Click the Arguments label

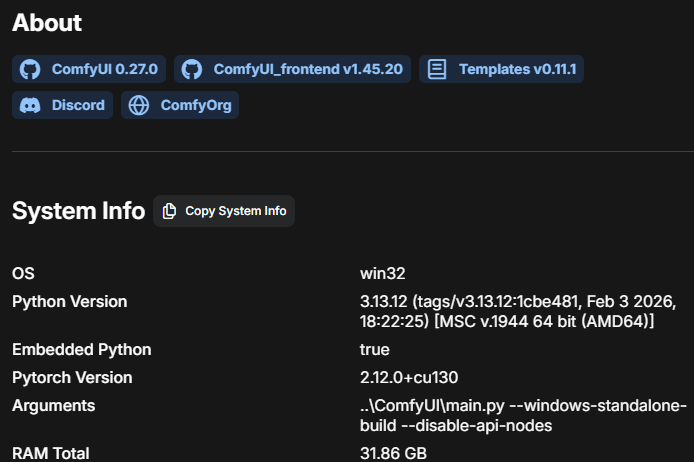click(54, 406)
